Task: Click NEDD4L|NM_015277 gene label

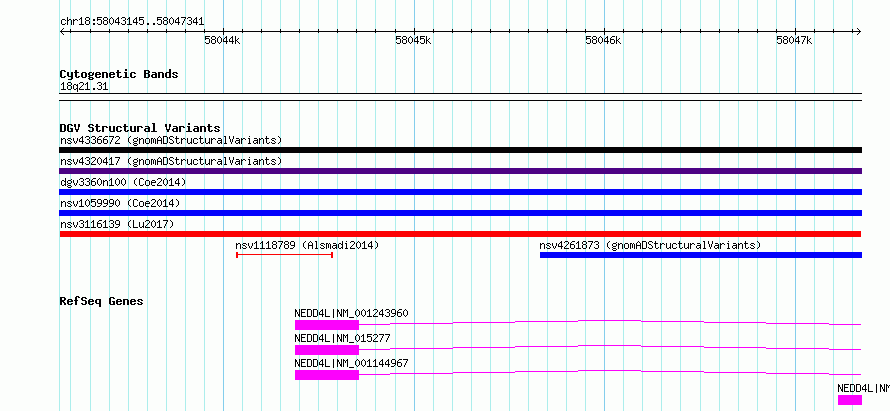Action: point(342,338)
